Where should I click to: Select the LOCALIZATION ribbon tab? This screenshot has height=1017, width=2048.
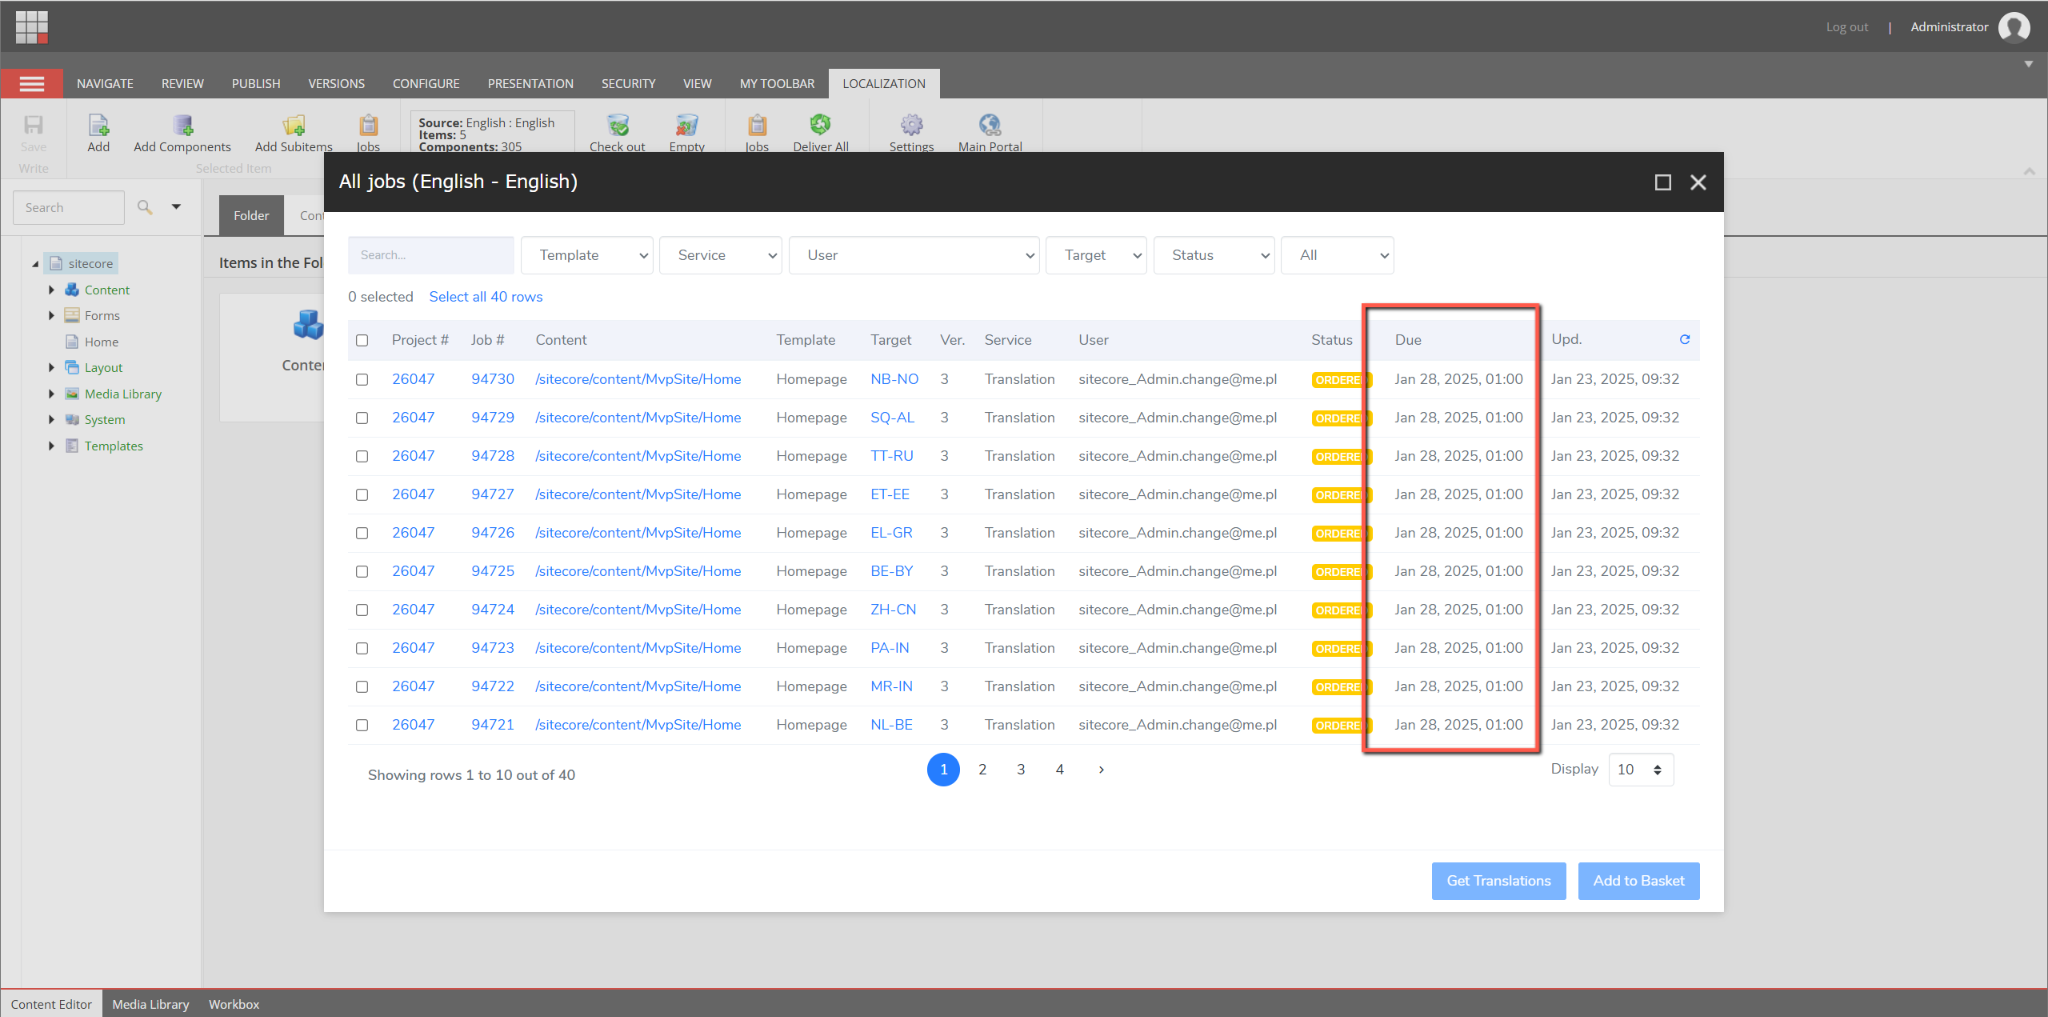coord(884,83)
